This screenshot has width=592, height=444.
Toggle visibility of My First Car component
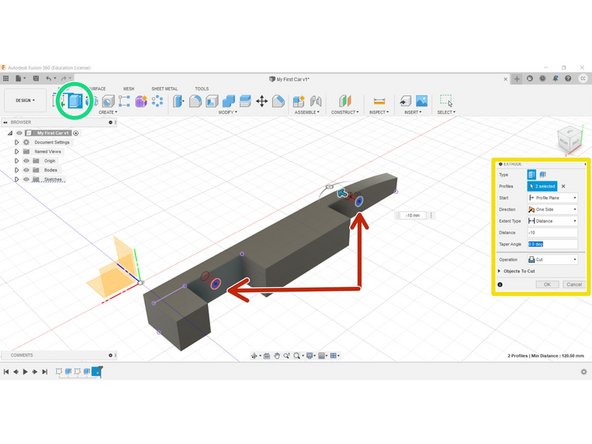point(20,133)
